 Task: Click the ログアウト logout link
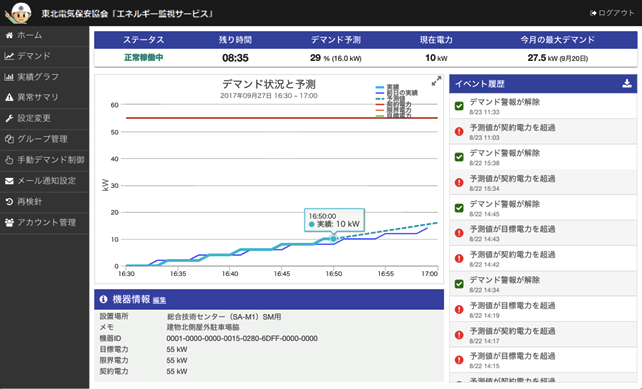click(612, 13)
